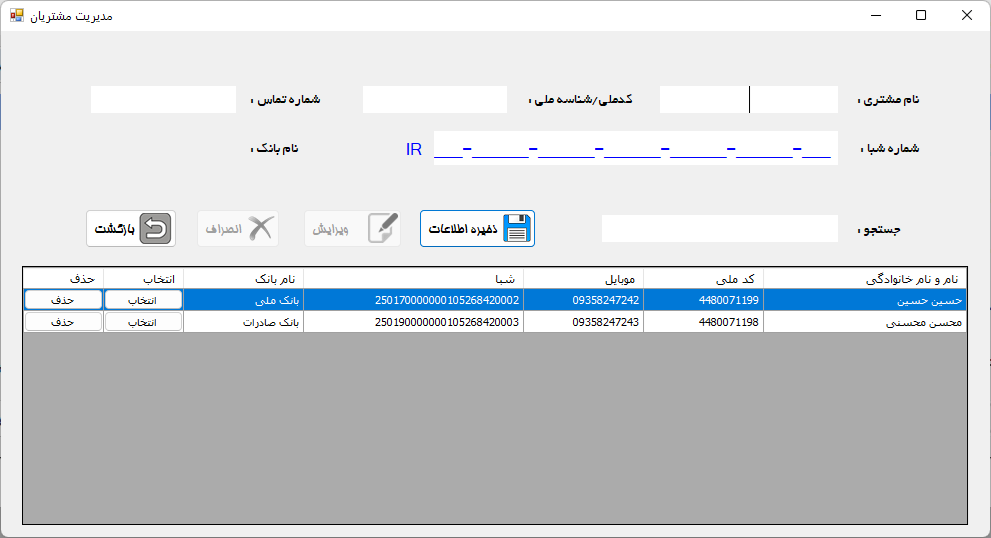Screen dimensions: 991x538
Task: Click Sheba cell ending in 420003
Action: [x=413, y=322]
